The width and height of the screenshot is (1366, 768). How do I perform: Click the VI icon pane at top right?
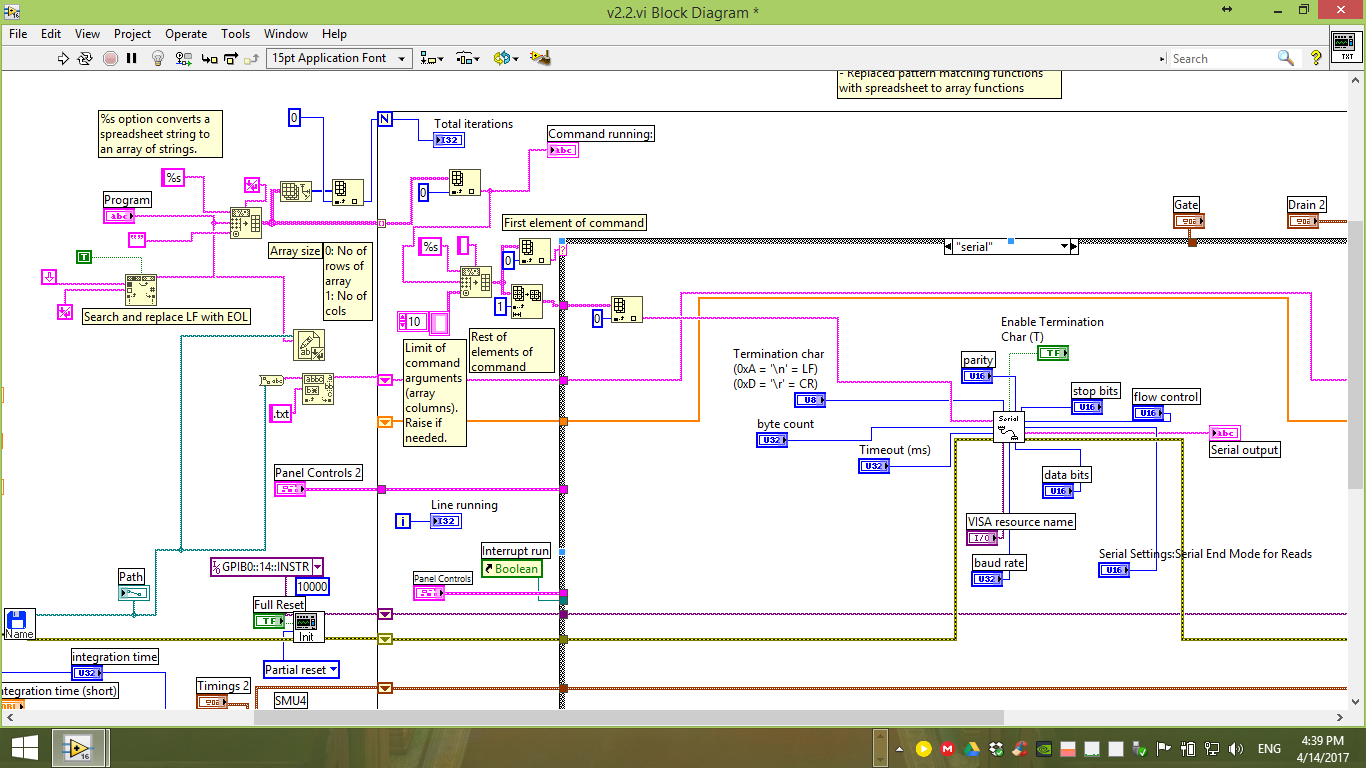[x=1345, y=45]
